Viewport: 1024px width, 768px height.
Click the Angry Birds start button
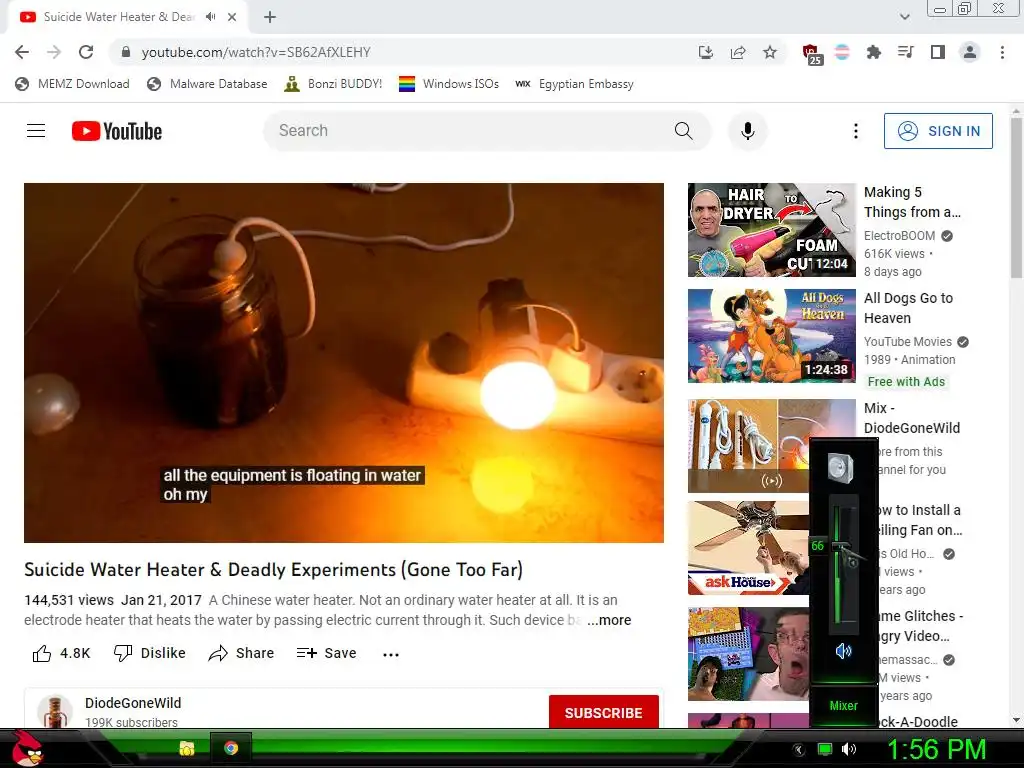[27, 748]
